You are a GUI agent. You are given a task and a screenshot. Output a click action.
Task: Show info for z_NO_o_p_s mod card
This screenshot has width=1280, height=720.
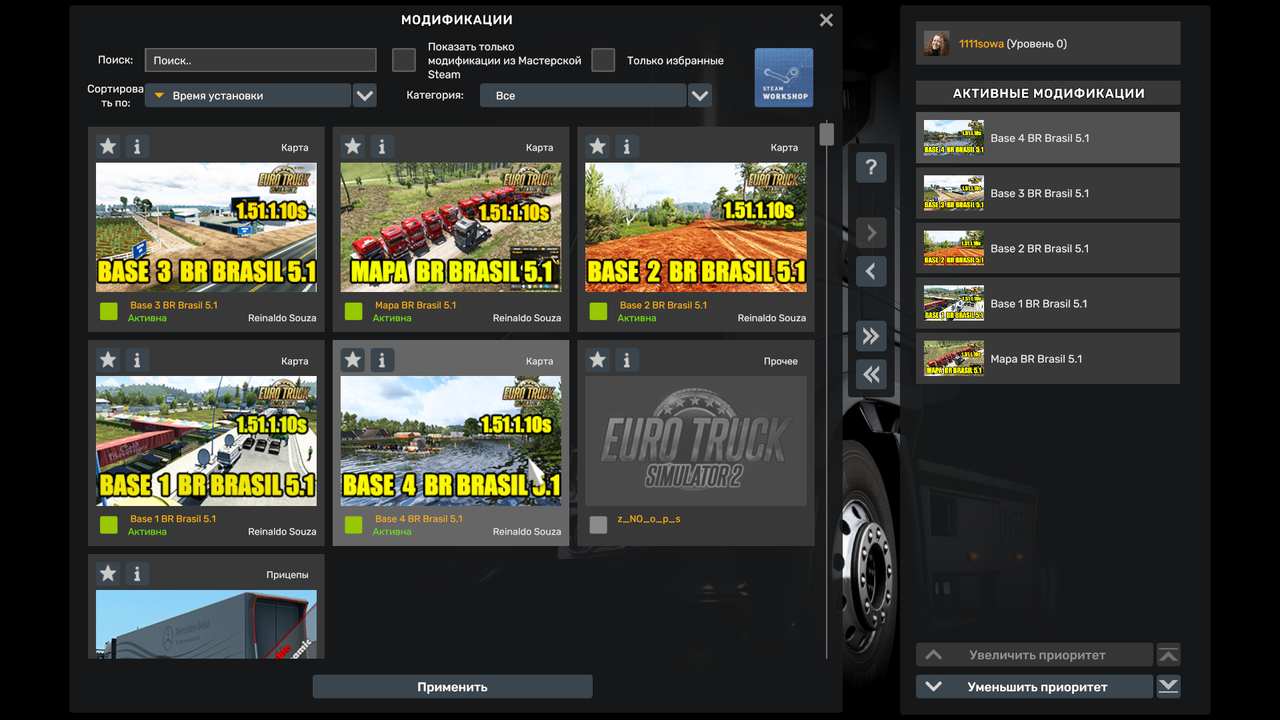627,359
